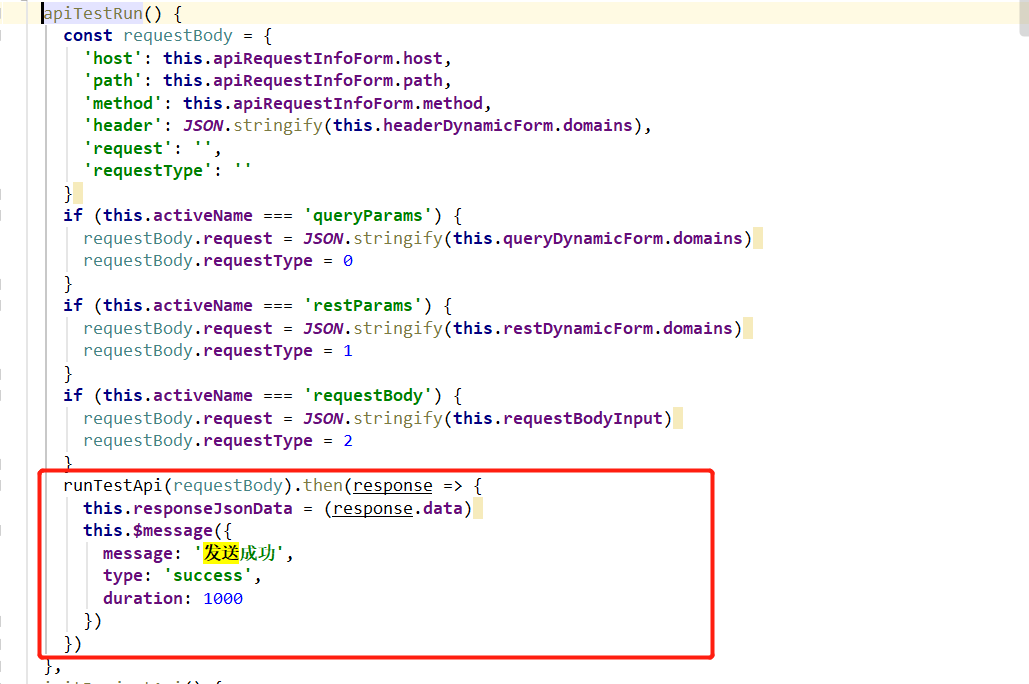Click the type key in the $message options
This screenshot has height=684, width=1029.
pyautogui.click(x=123, y=576)
